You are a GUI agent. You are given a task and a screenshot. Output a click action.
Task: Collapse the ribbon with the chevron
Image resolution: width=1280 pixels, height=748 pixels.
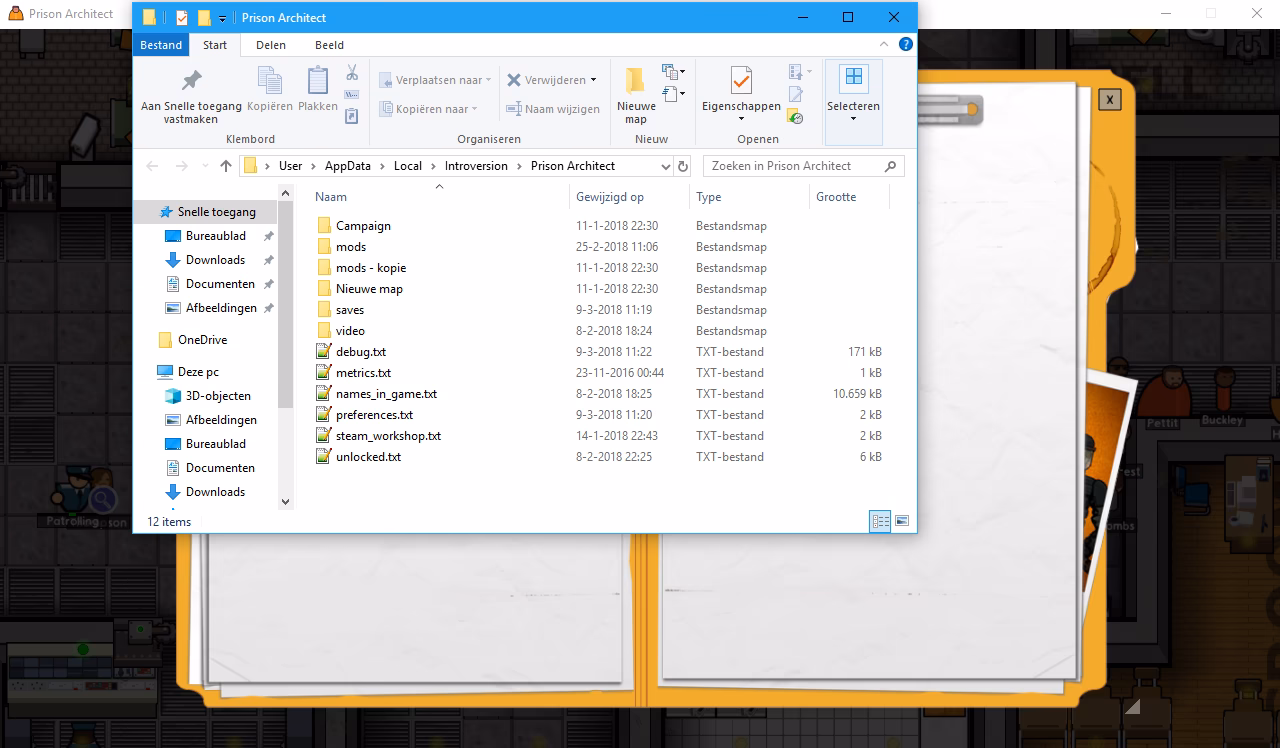click(x=884, y=44)
